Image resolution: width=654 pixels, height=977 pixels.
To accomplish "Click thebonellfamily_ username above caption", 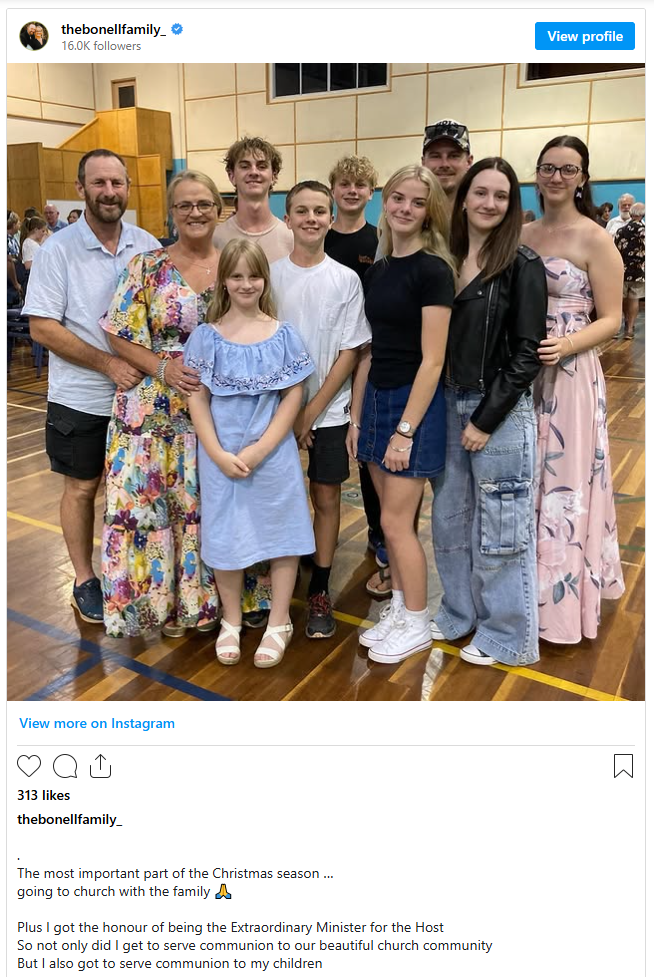I will (70, 819).
